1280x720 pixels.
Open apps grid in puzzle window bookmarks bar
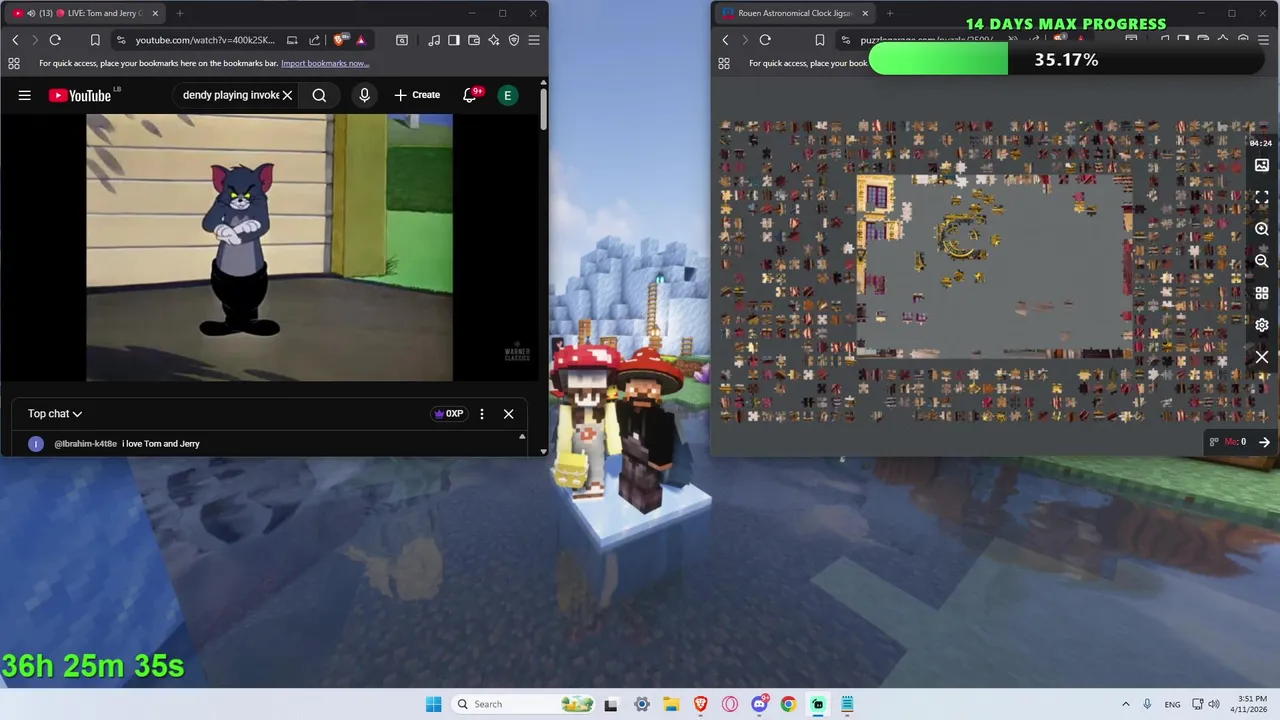pyautogui.click(x=724, y=63)
